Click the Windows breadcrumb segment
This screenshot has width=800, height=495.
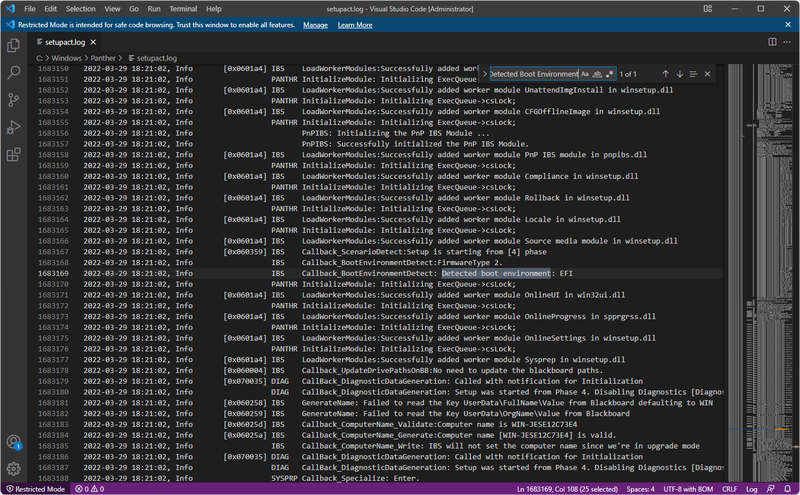click(66, 58)
